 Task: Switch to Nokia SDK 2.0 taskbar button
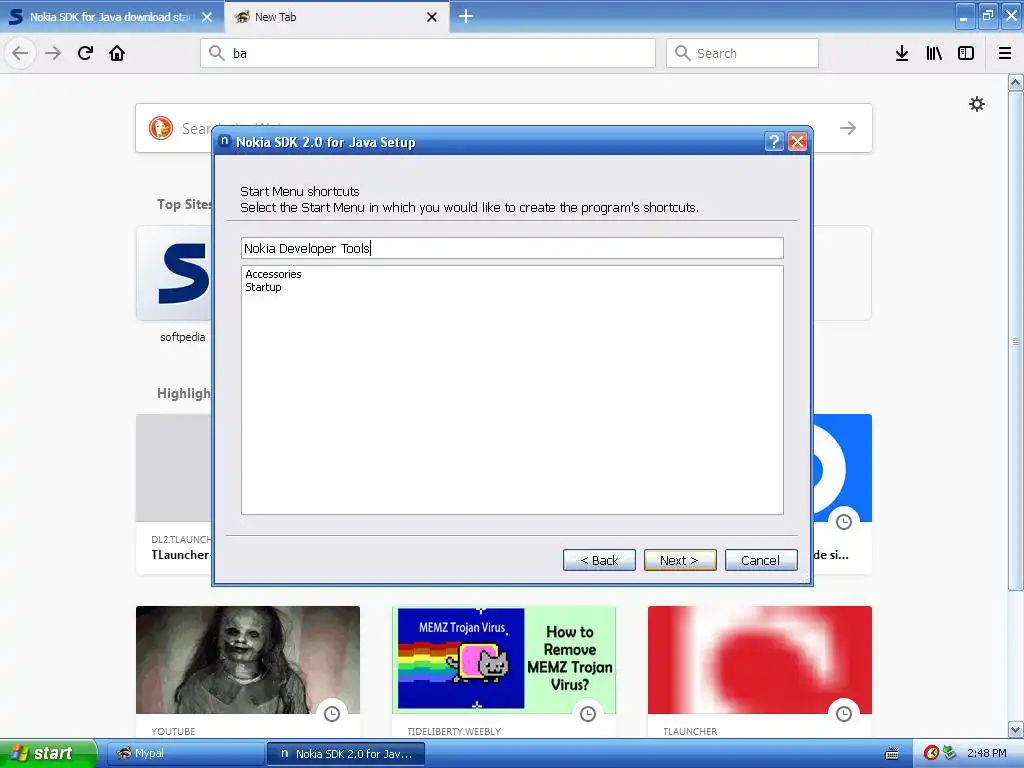(347, 754)
